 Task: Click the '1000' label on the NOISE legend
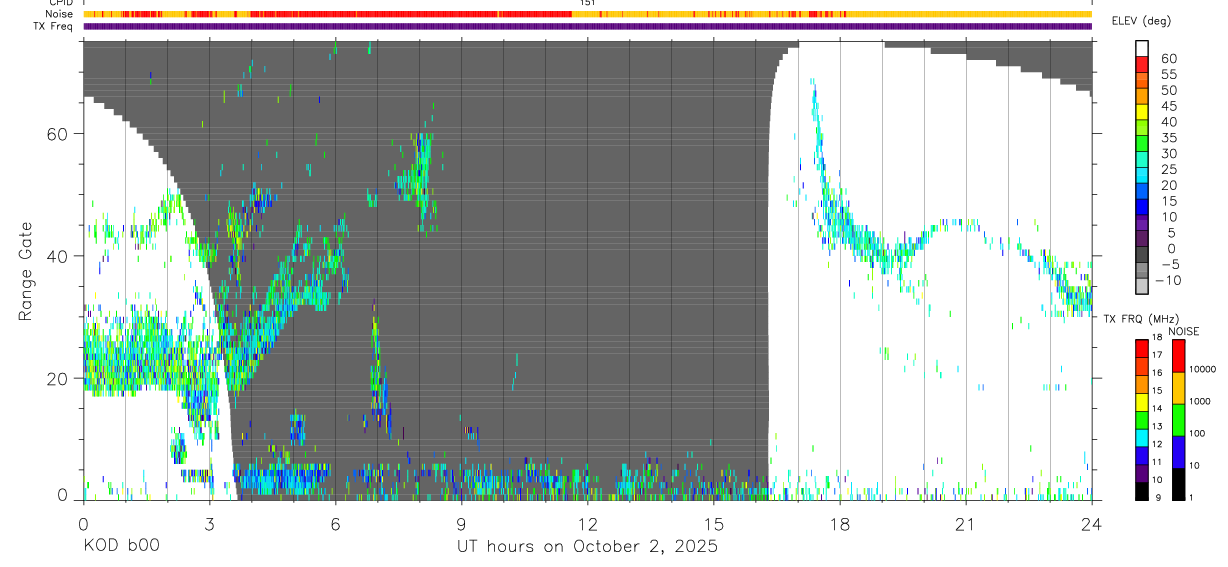[1199, 401]
